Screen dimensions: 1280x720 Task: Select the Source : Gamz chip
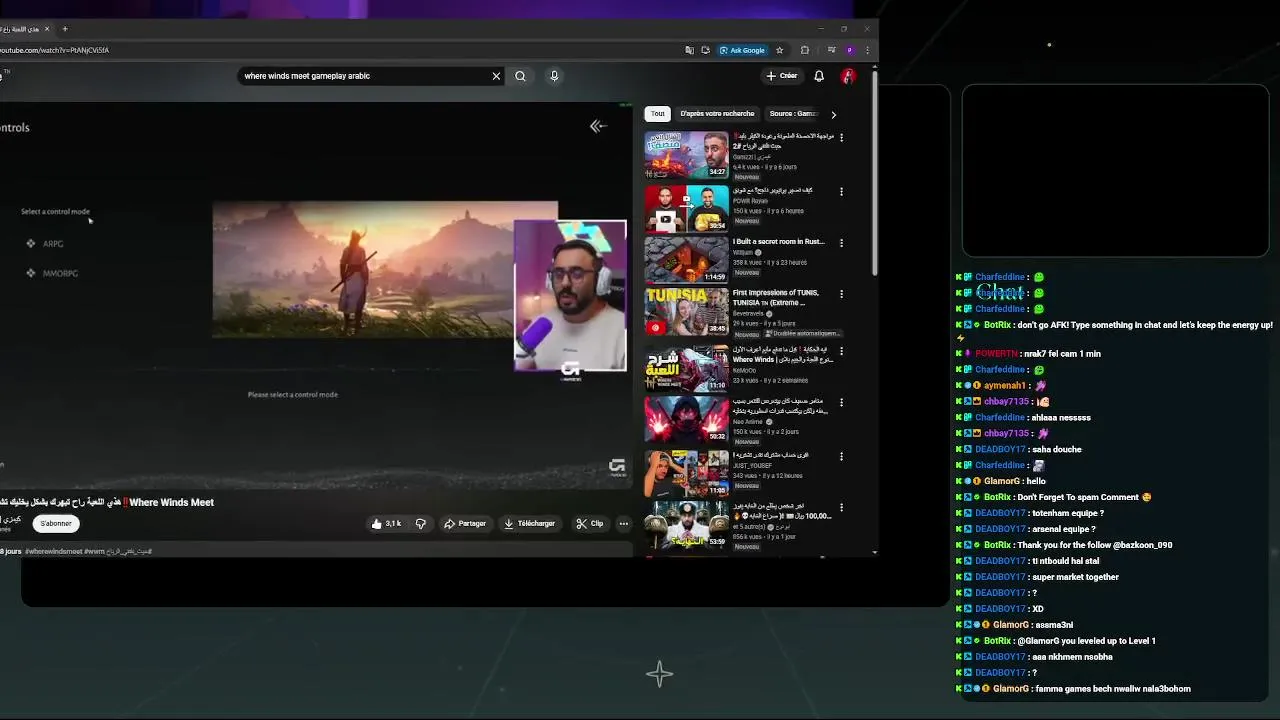point(794,114)
